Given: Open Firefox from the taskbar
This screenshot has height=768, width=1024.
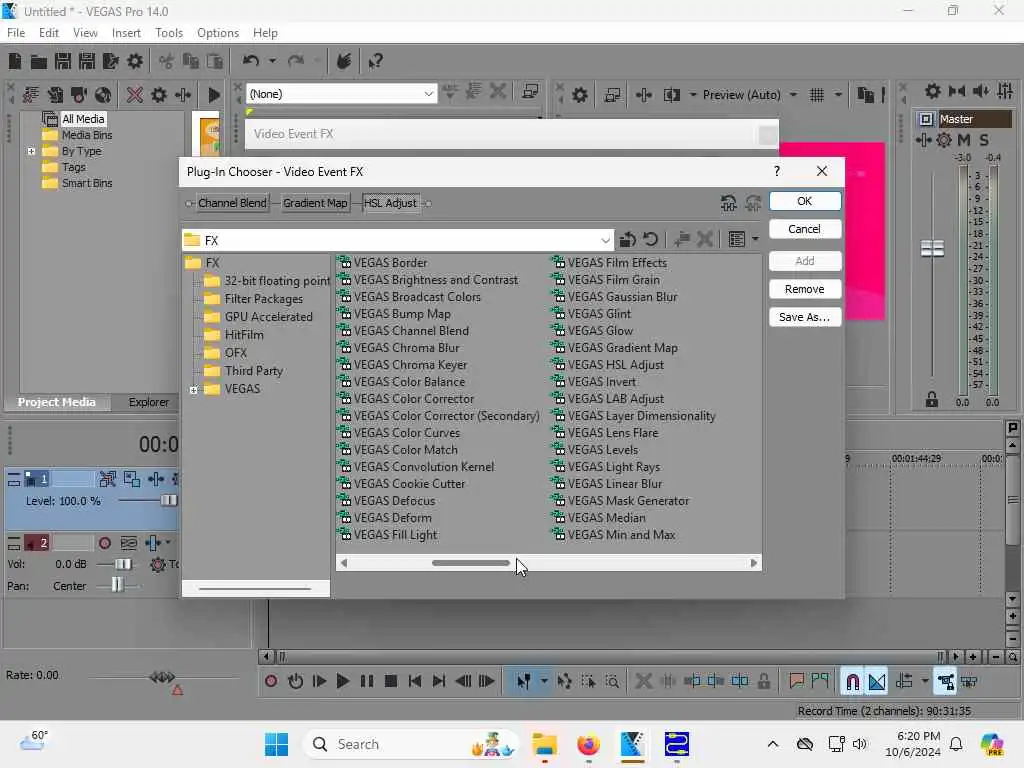Looking at the screenshot, I should [x=588, y=744].
